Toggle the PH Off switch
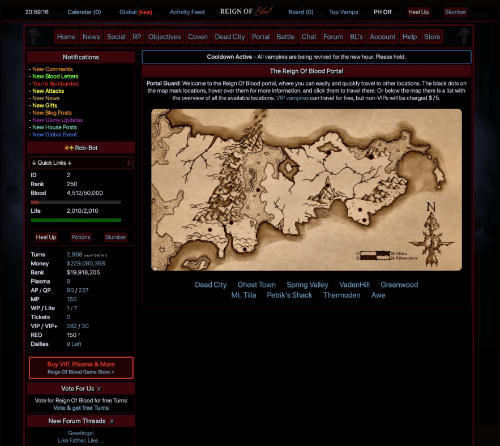The image size is (500, 446). click(382, 12)
